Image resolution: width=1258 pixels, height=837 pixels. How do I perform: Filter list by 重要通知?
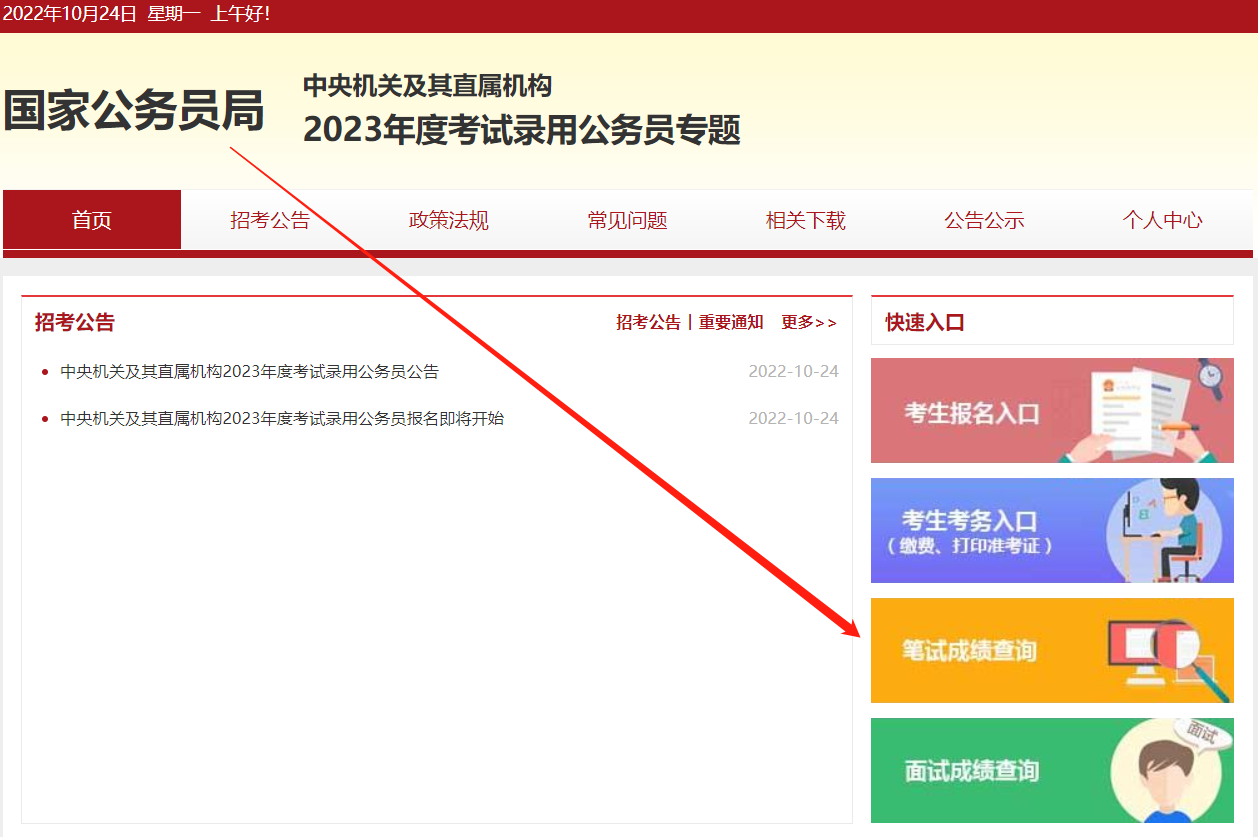731,322
